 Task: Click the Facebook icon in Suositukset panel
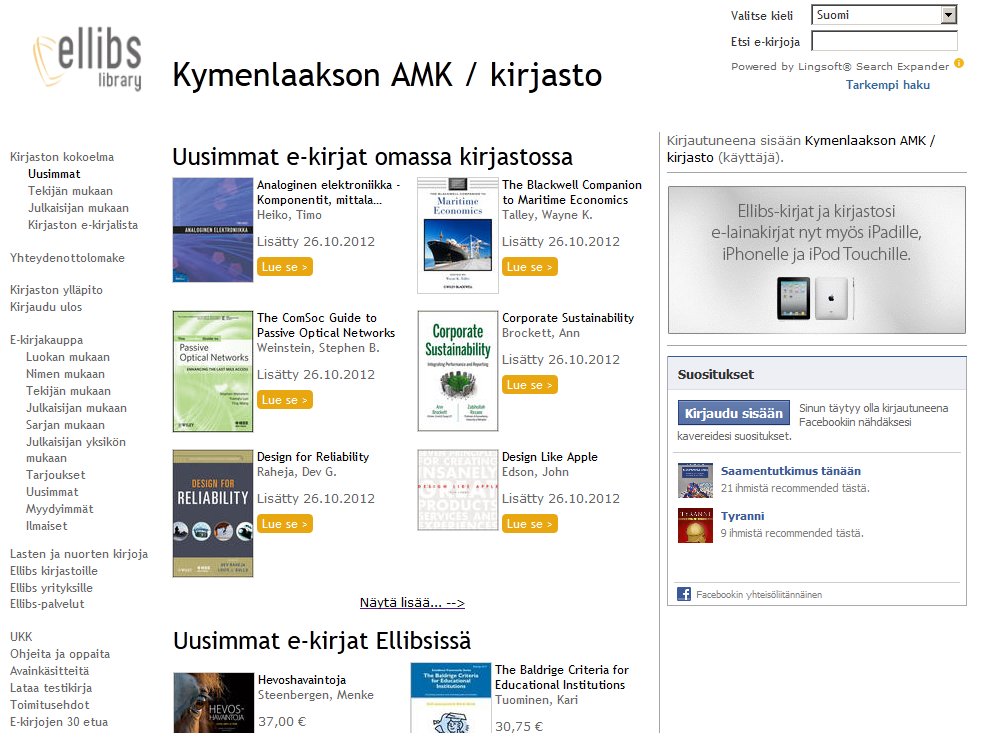tap(684, 594)
